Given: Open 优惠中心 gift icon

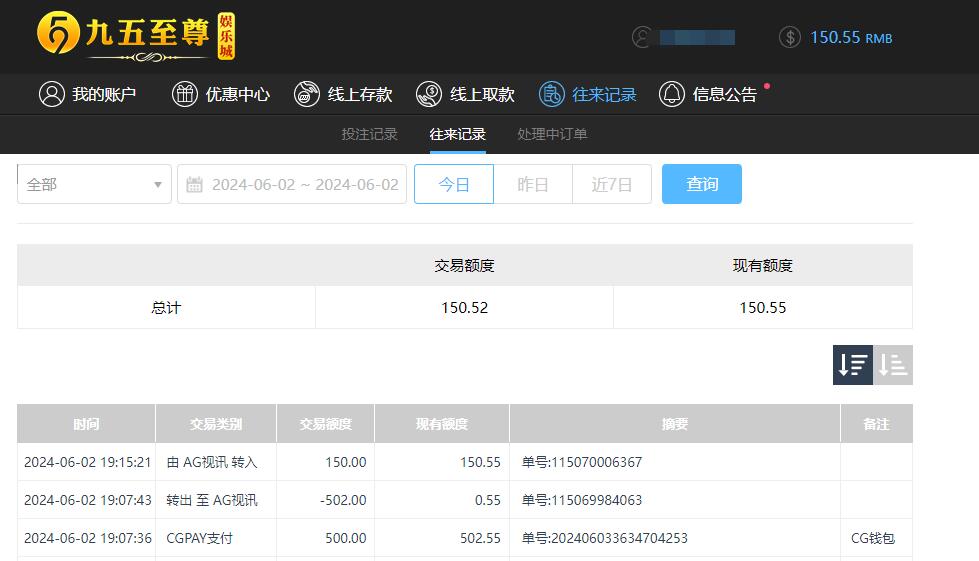Looking at the screenshot, I should (185, 94).
